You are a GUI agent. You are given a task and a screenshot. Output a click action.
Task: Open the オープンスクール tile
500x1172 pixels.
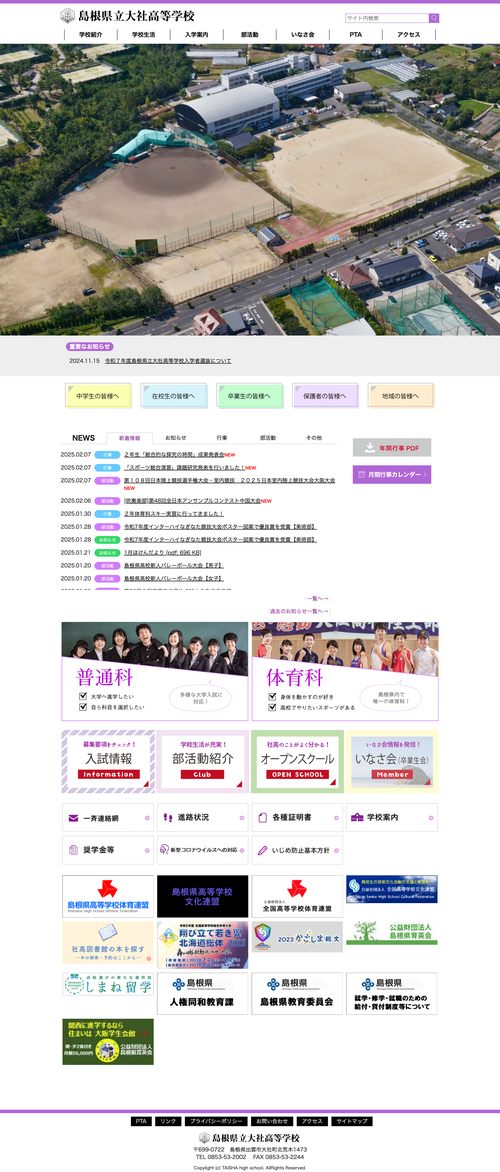pyautogui.click(x=297, y=761)
